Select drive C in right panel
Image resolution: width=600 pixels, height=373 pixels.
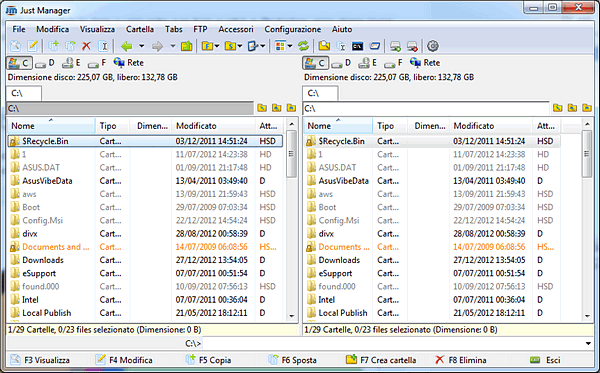(x=315, y=63)
